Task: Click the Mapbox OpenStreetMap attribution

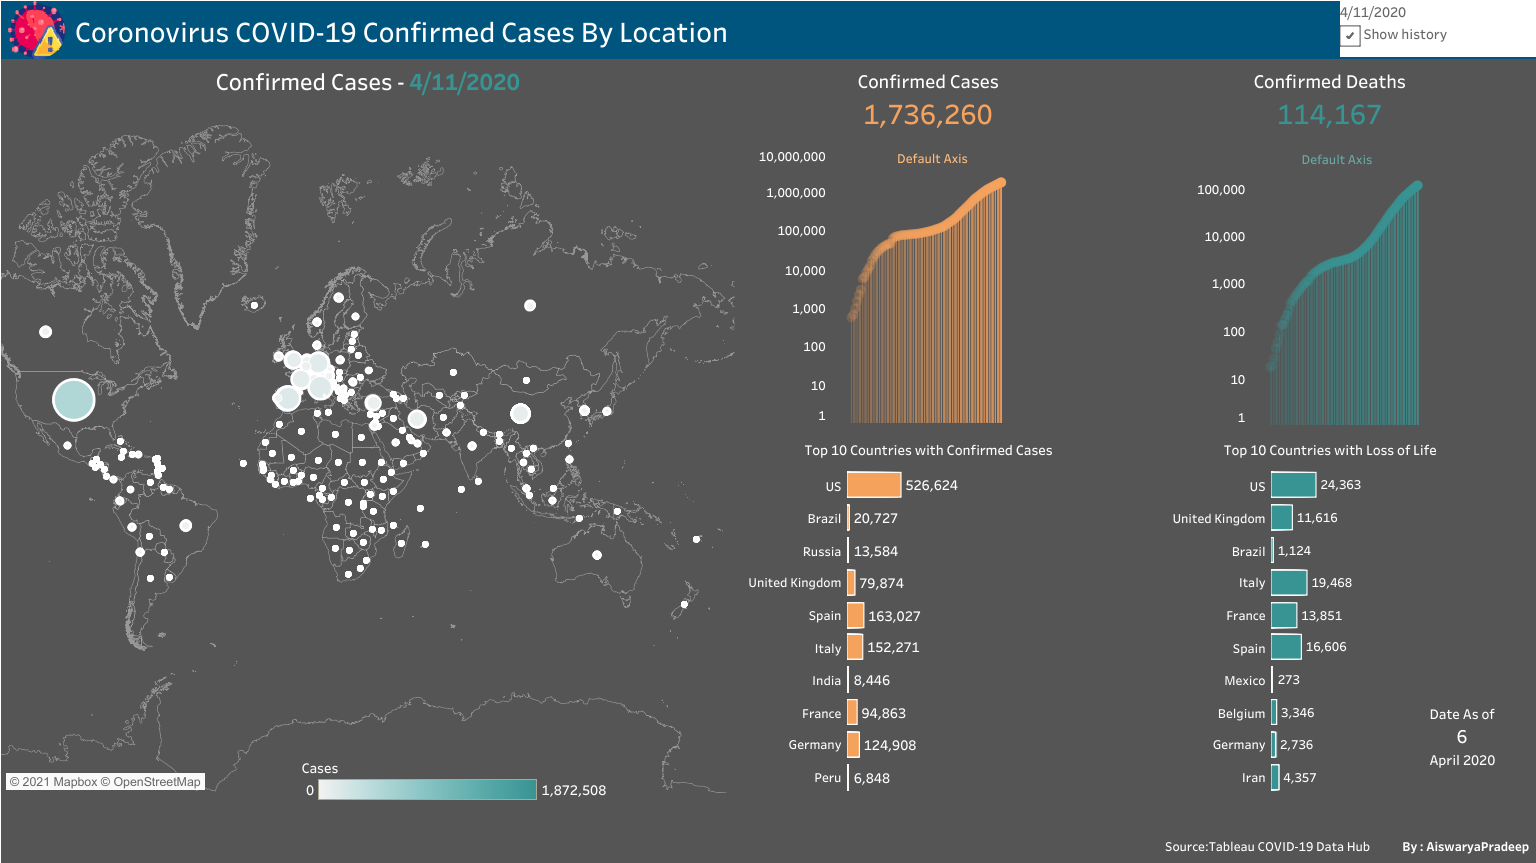Action: click(105, 782)
